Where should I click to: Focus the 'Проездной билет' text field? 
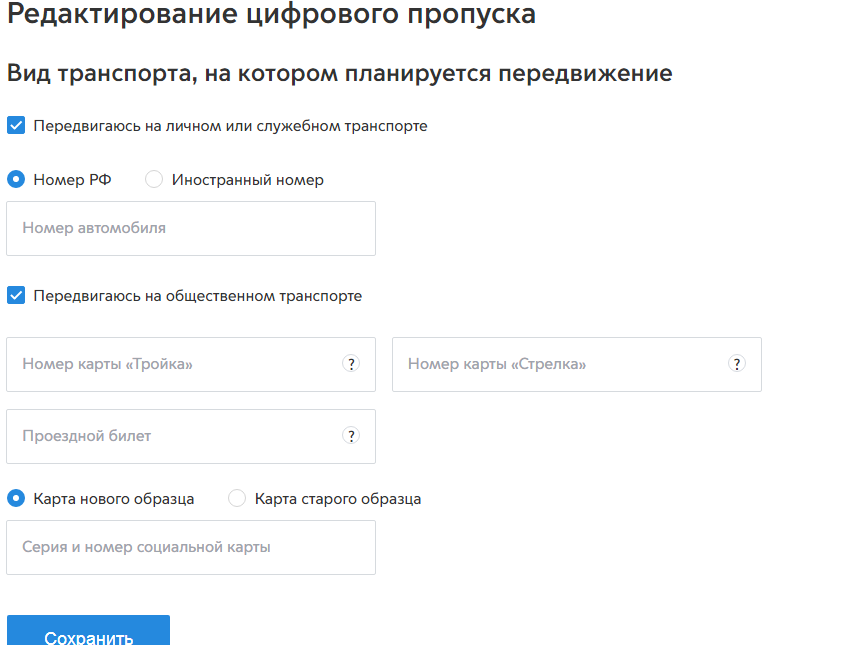(170, 436)
